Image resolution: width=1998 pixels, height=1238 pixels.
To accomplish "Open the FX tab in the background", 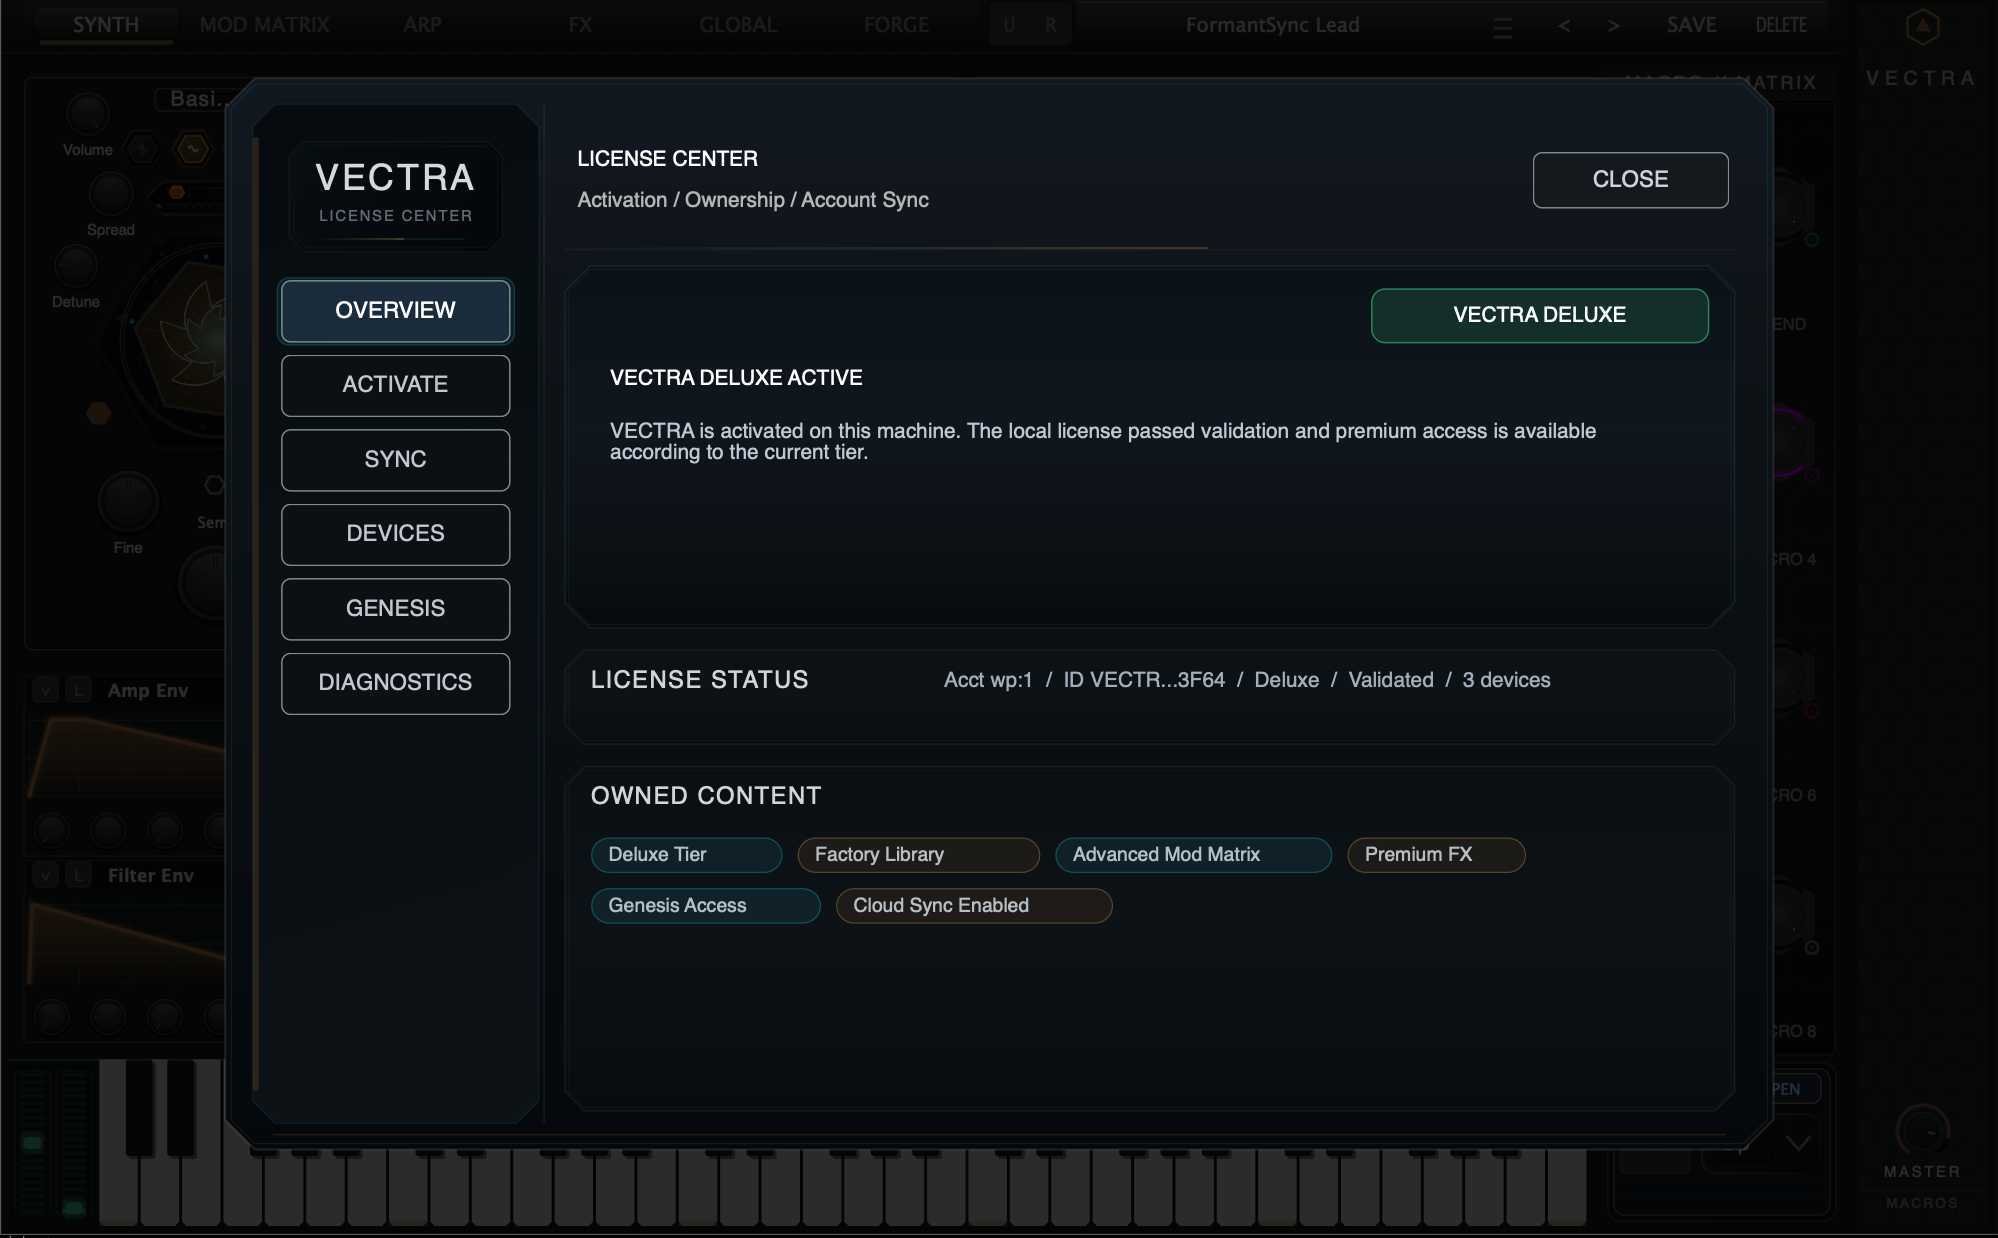I will [580, 25].
